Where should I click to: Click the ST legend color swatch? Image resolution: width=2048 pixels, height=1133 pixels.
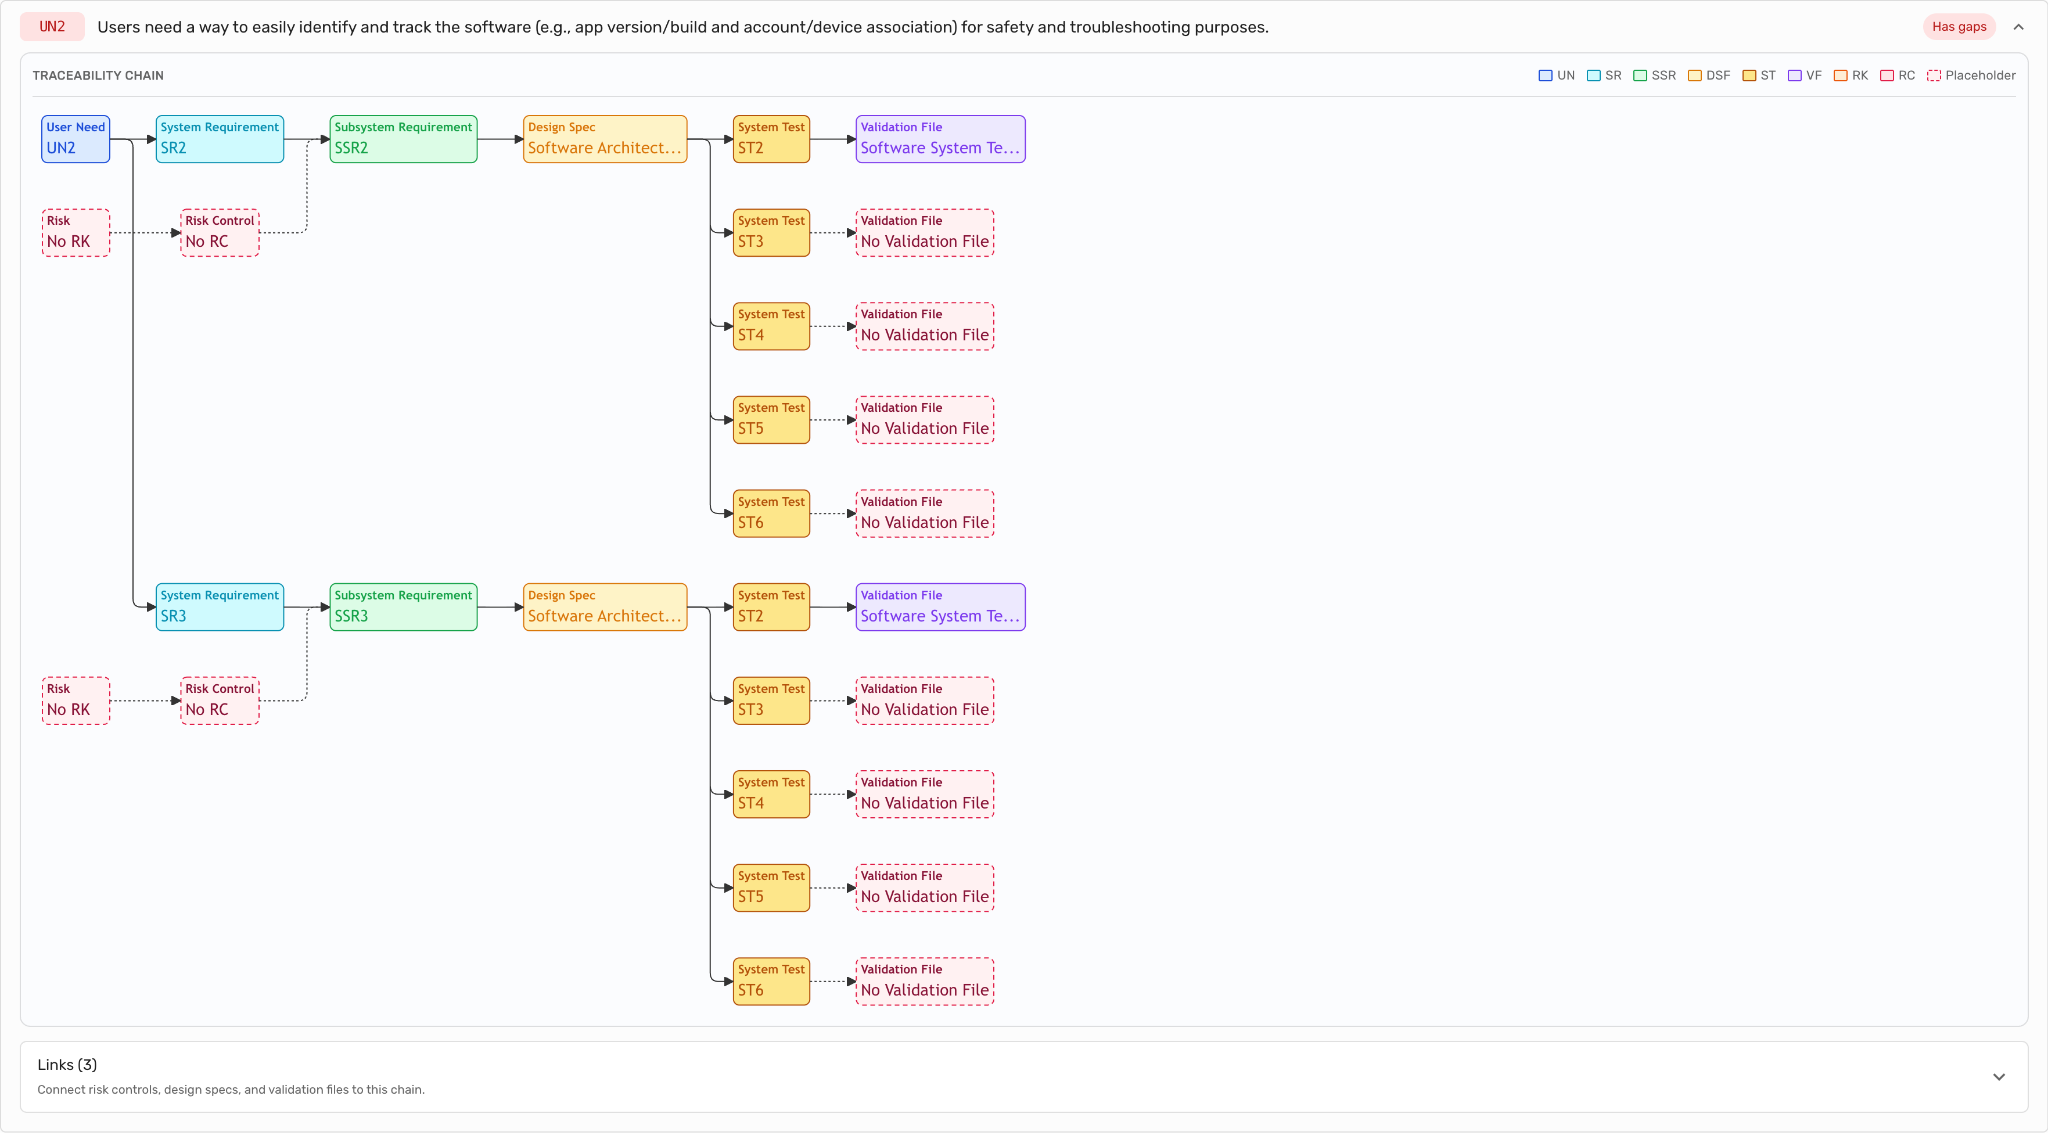pyautogui.click(x=1749, y=76)
